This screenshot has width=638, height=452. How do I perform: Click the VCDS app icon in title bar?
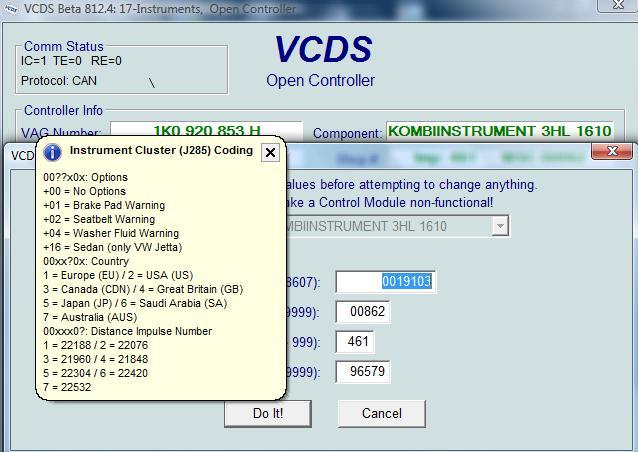tap(11, 9)
